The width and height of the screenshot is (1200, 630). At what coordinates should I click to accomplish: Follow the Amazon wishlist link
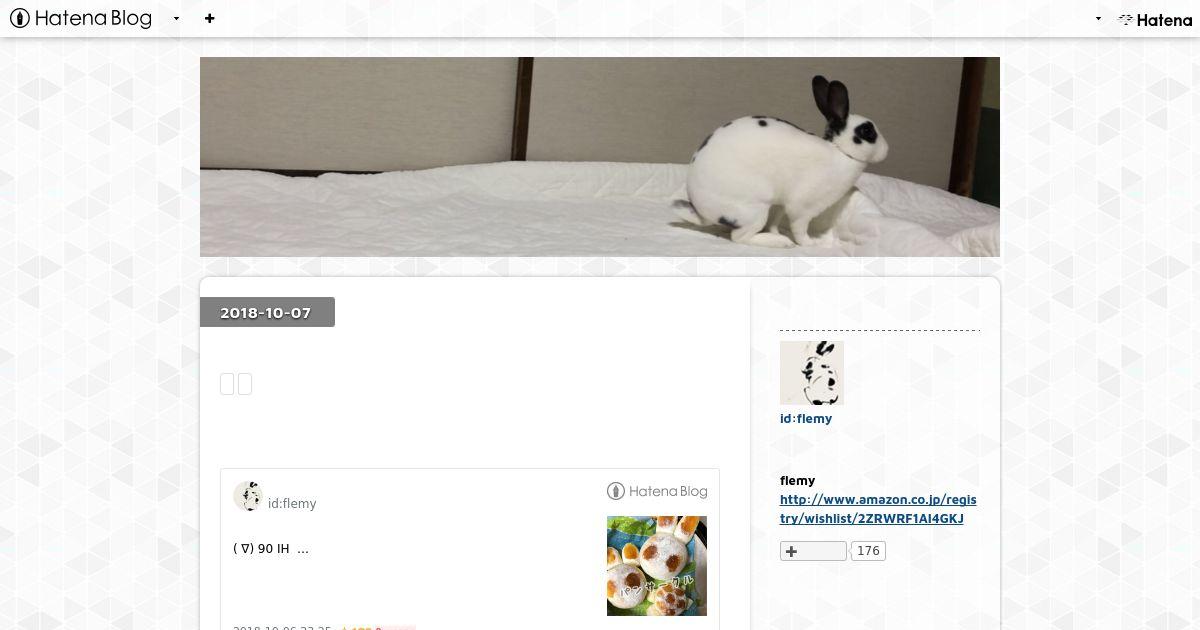878,509
